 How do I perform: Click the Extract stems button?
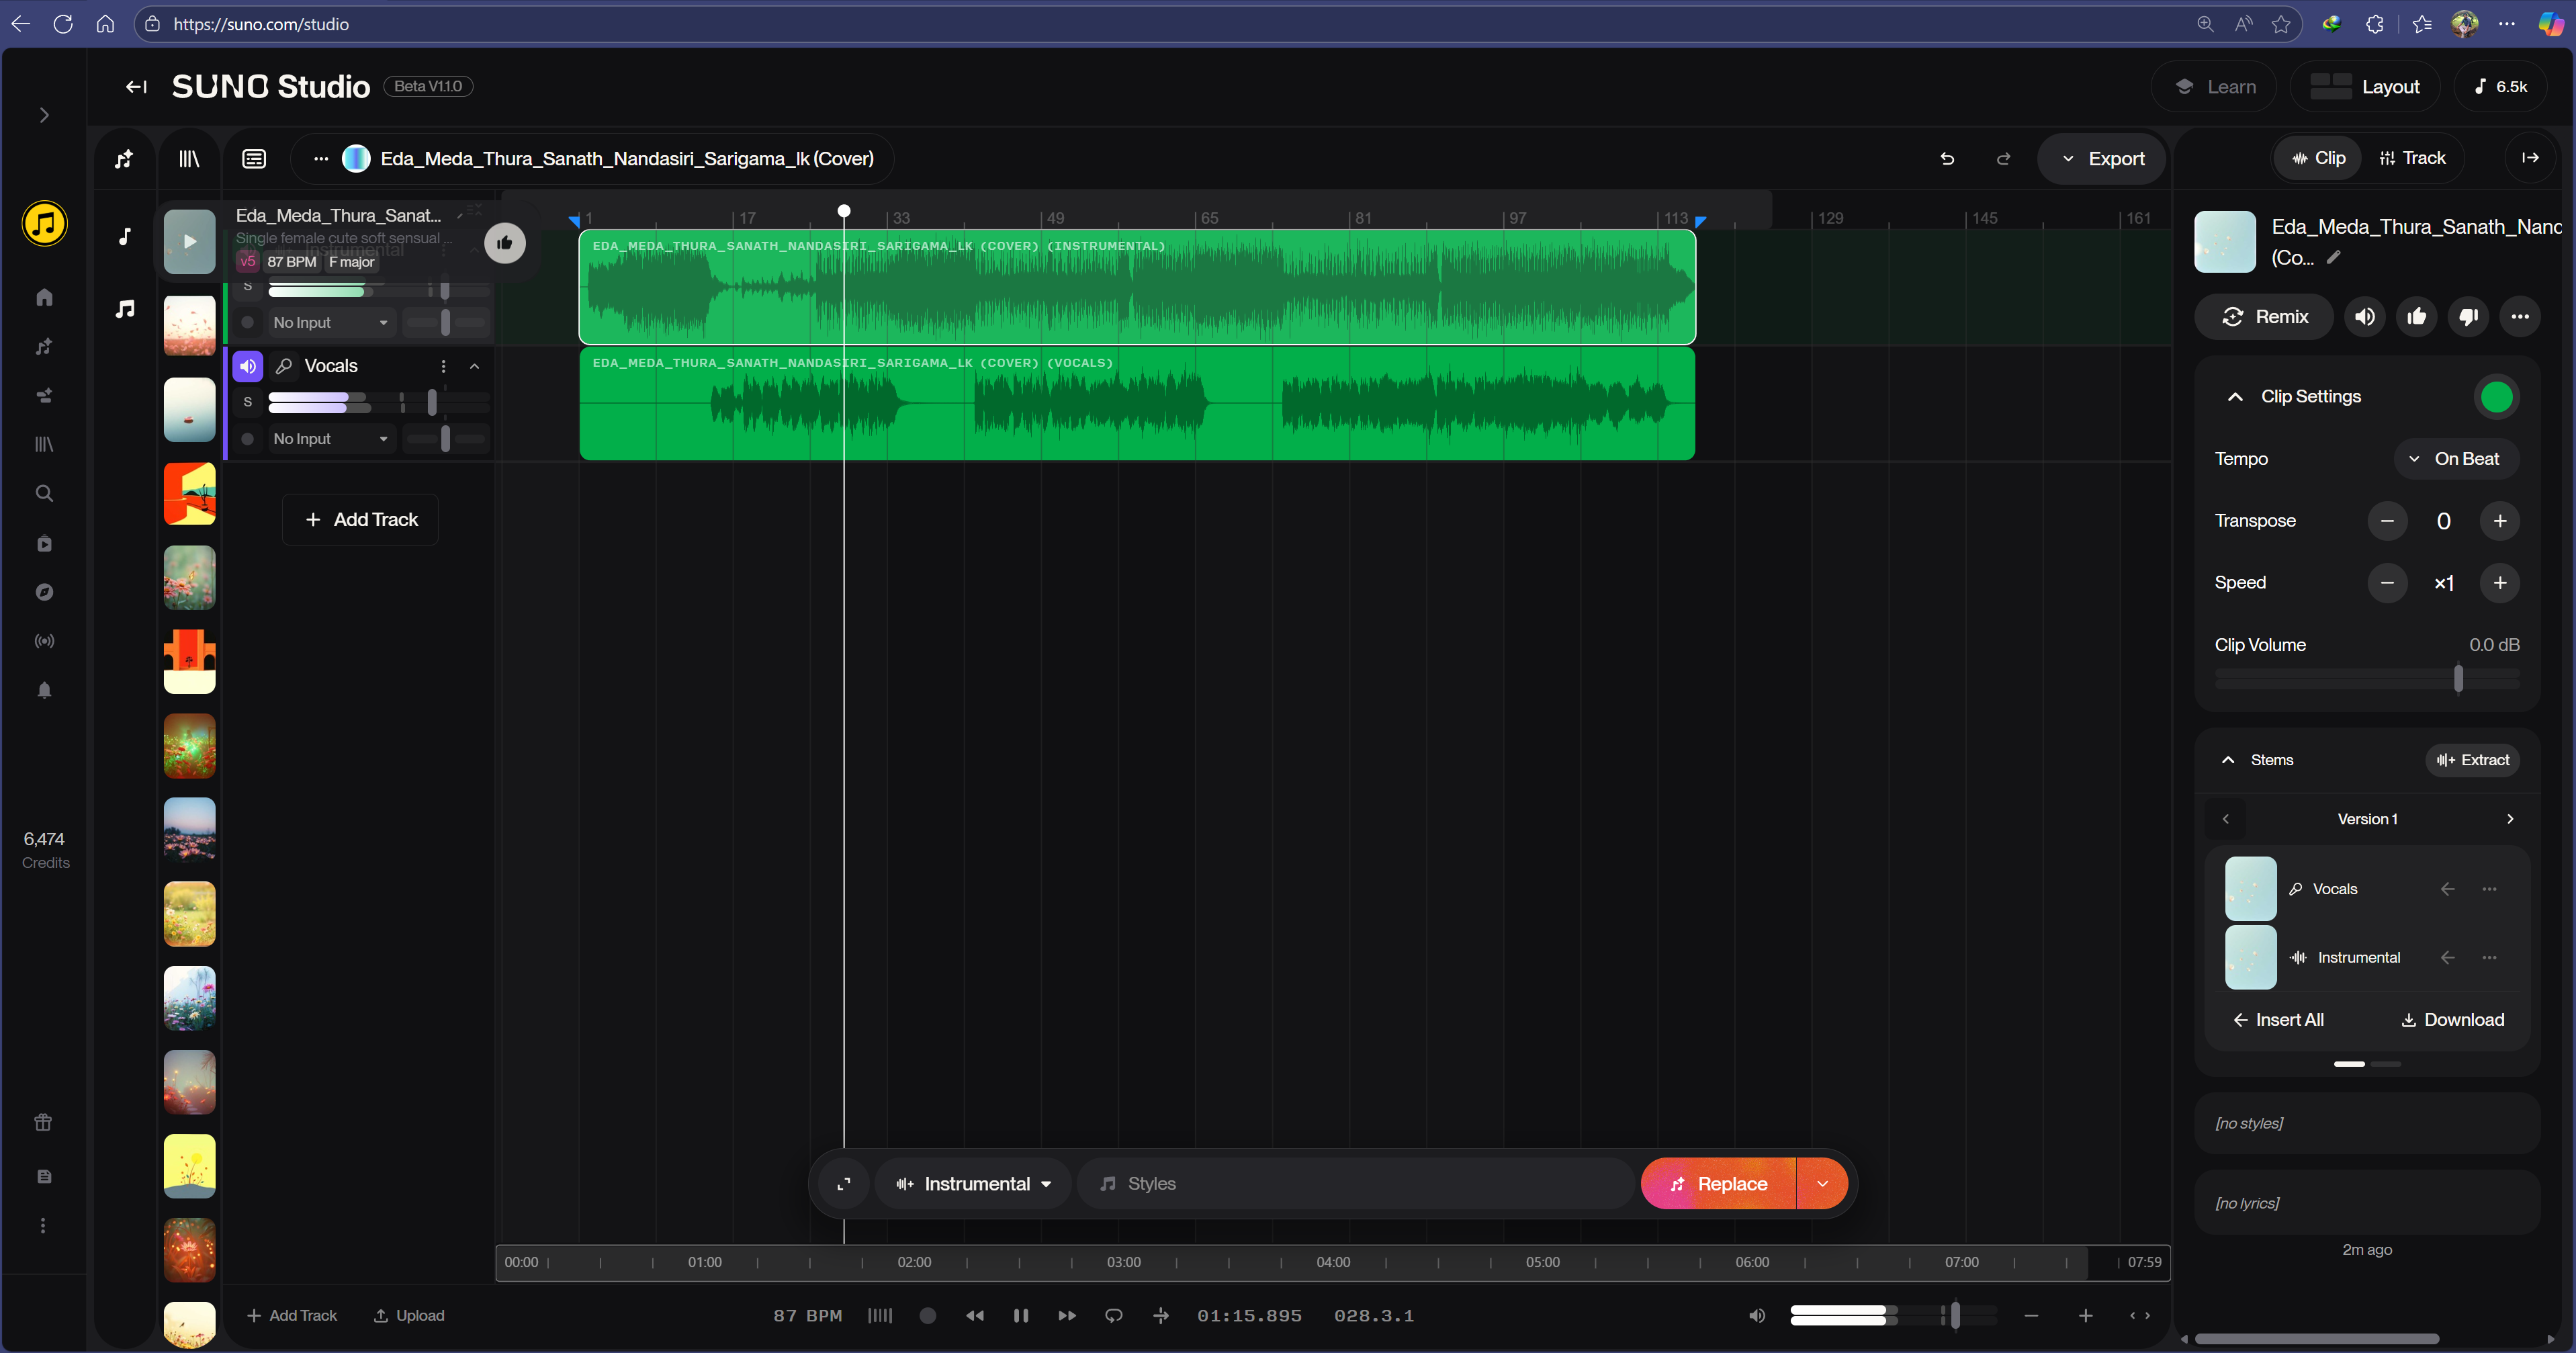click(2472, 760)
